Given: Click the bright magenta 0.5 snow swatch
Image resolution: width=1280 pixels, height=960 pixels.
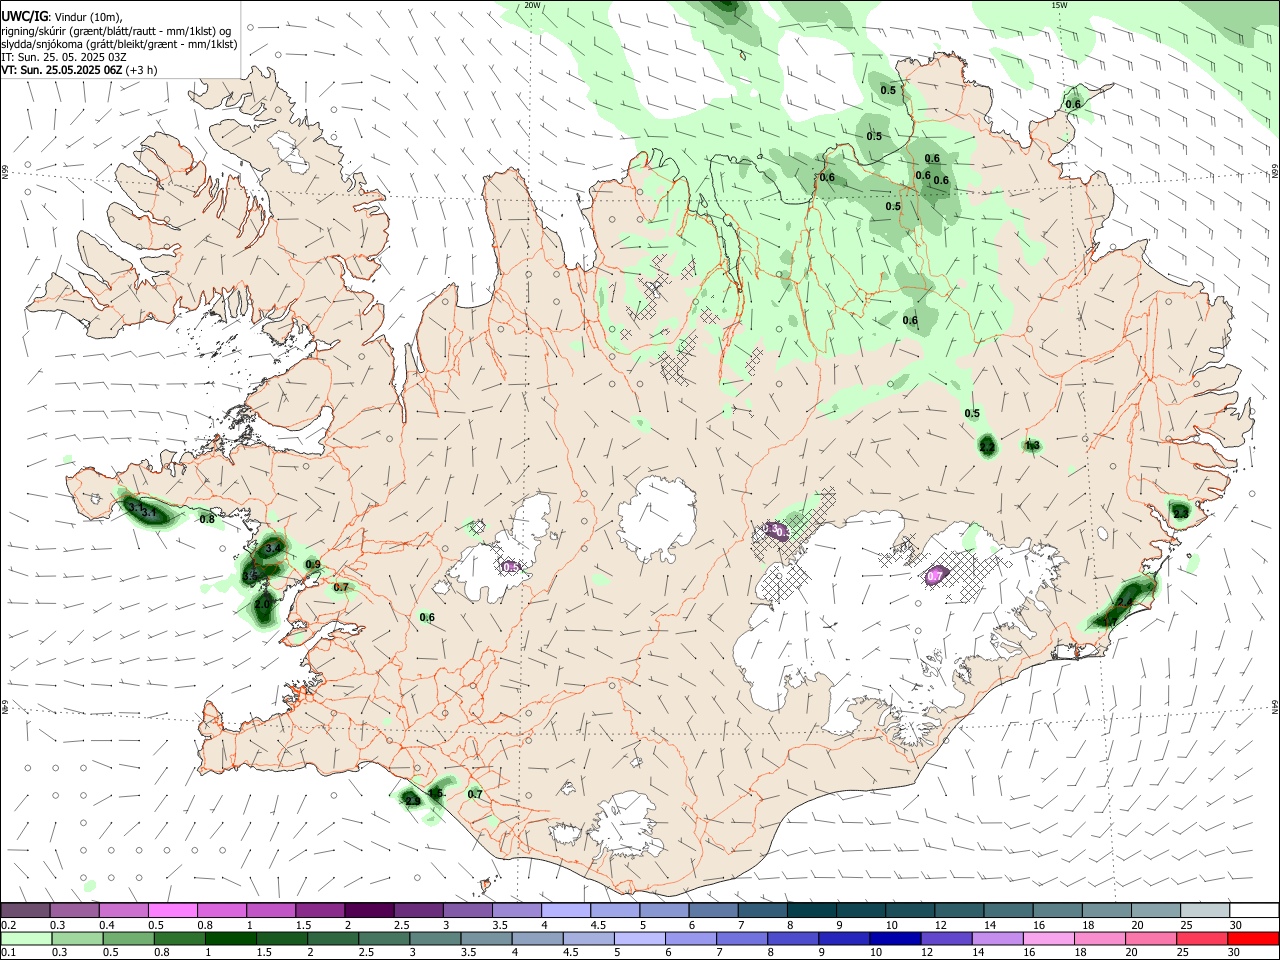Looking at the screenshot, I should point(172,910).
